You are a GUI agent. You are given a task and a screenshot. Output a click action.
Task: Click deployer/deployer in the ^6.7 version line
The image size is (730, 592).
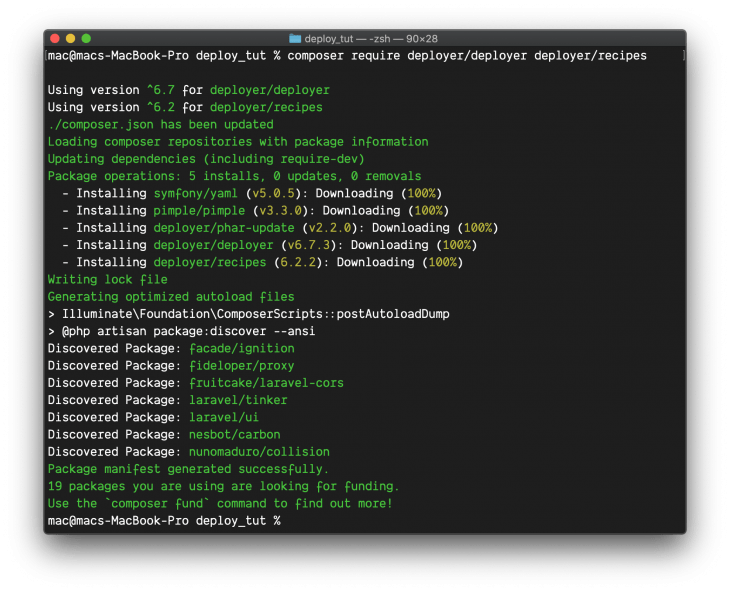[x=270, y=90]
